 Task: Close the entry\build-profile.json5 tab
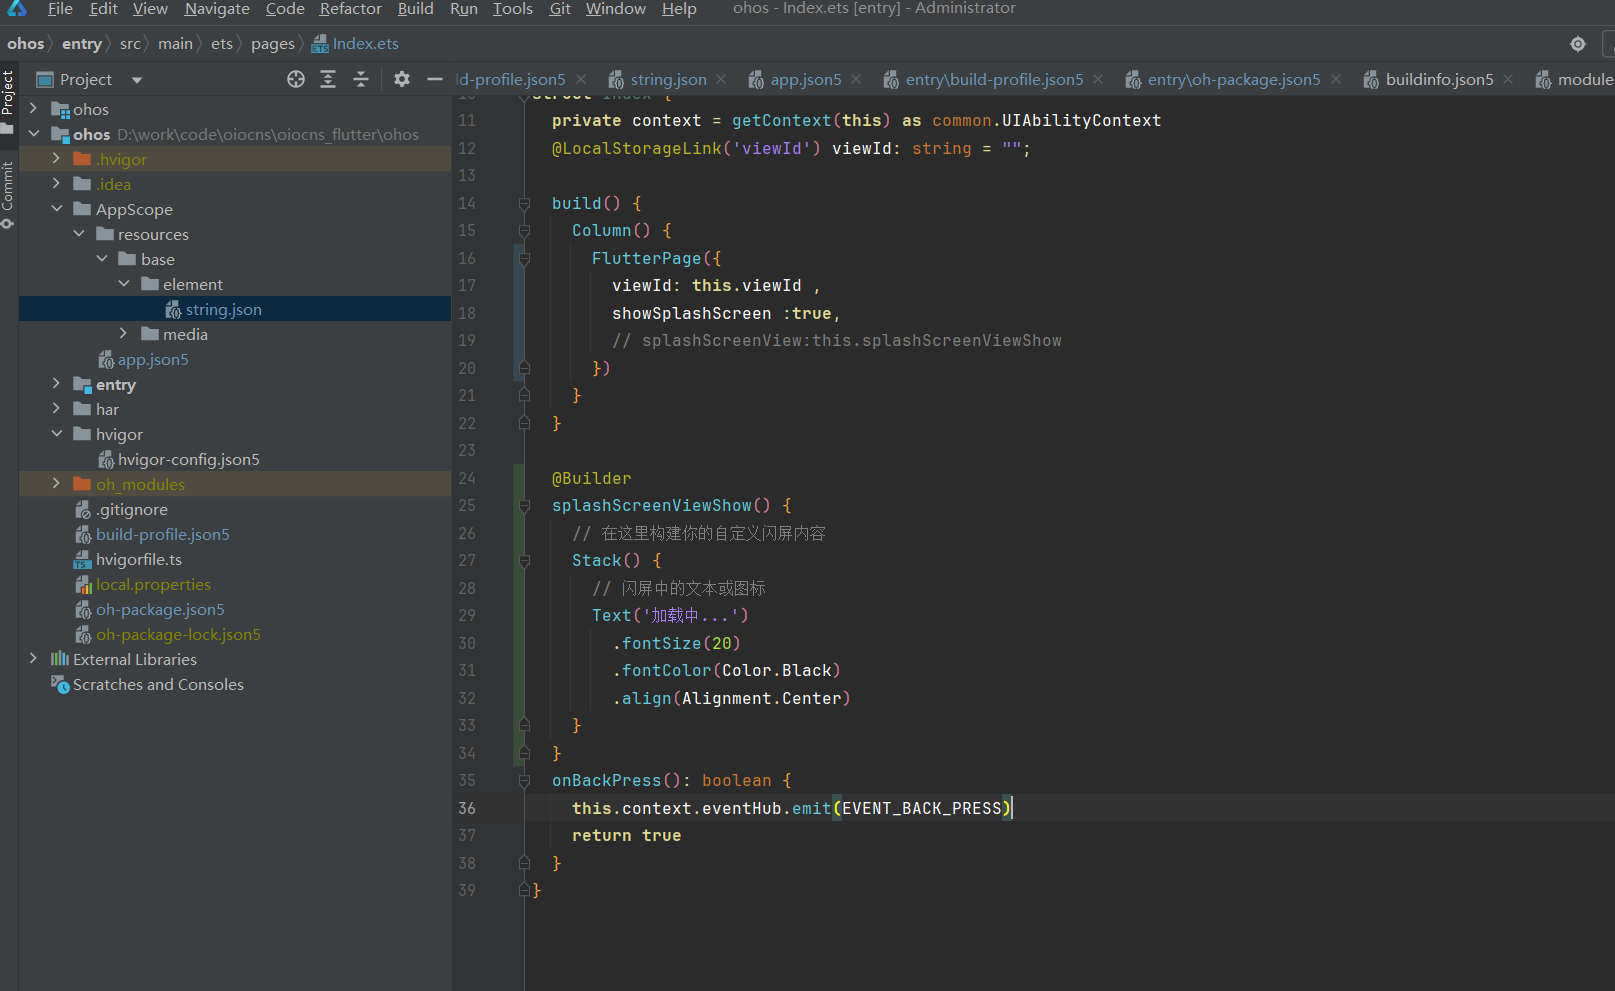(x=1098, y=80)
